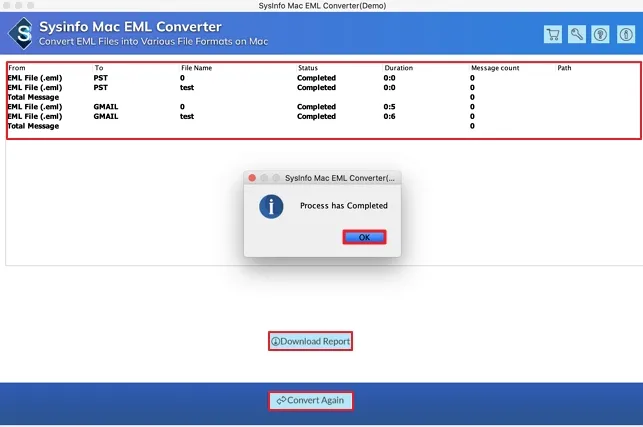This screenshot has width=643, height=427.
Task: Click the Download Report button
Action: click(310, 341)
